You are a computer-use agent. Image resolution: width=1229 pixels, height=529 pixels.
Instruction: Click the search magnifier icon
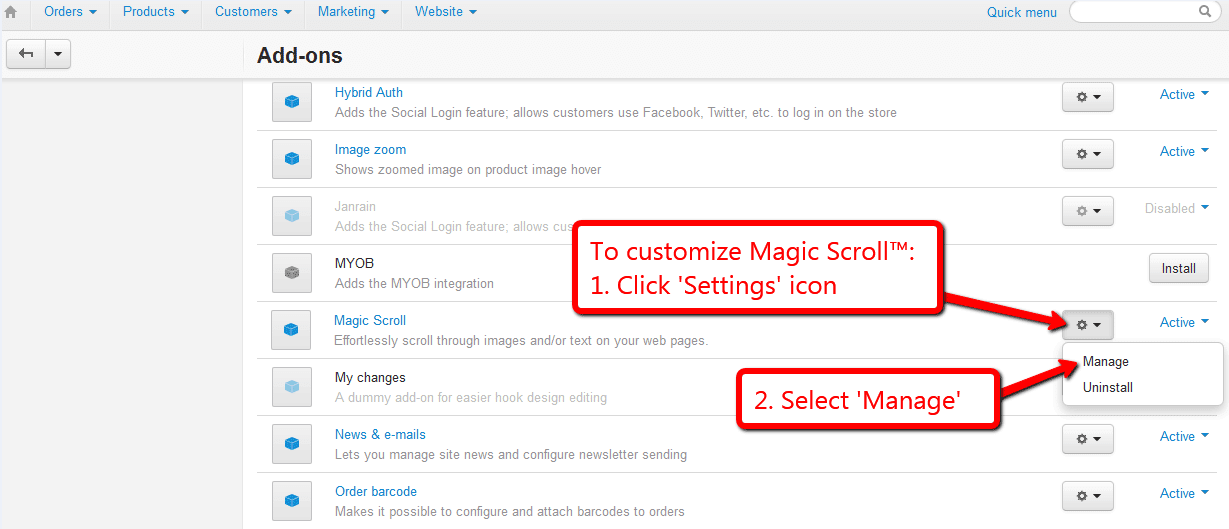tap(1205, 12)
